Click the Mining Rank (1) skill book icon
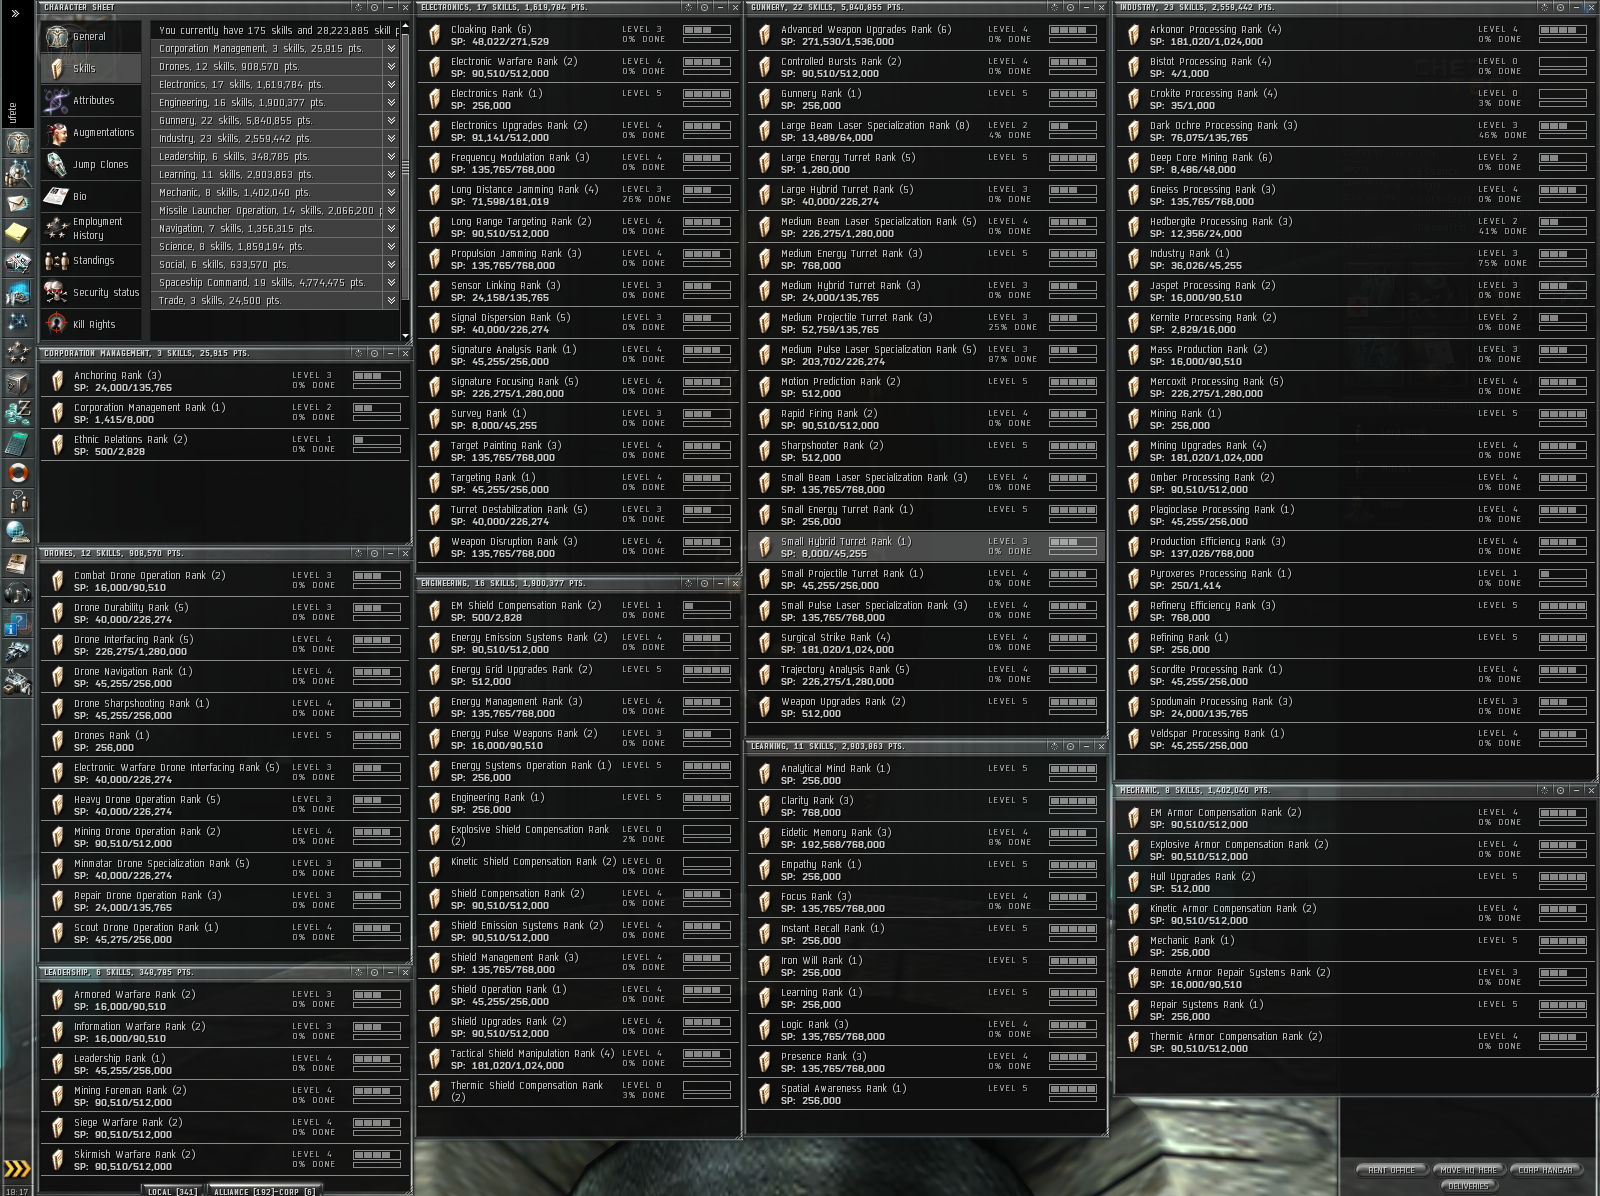This screenshot has height=1196, width=1600. (1133, 419)
